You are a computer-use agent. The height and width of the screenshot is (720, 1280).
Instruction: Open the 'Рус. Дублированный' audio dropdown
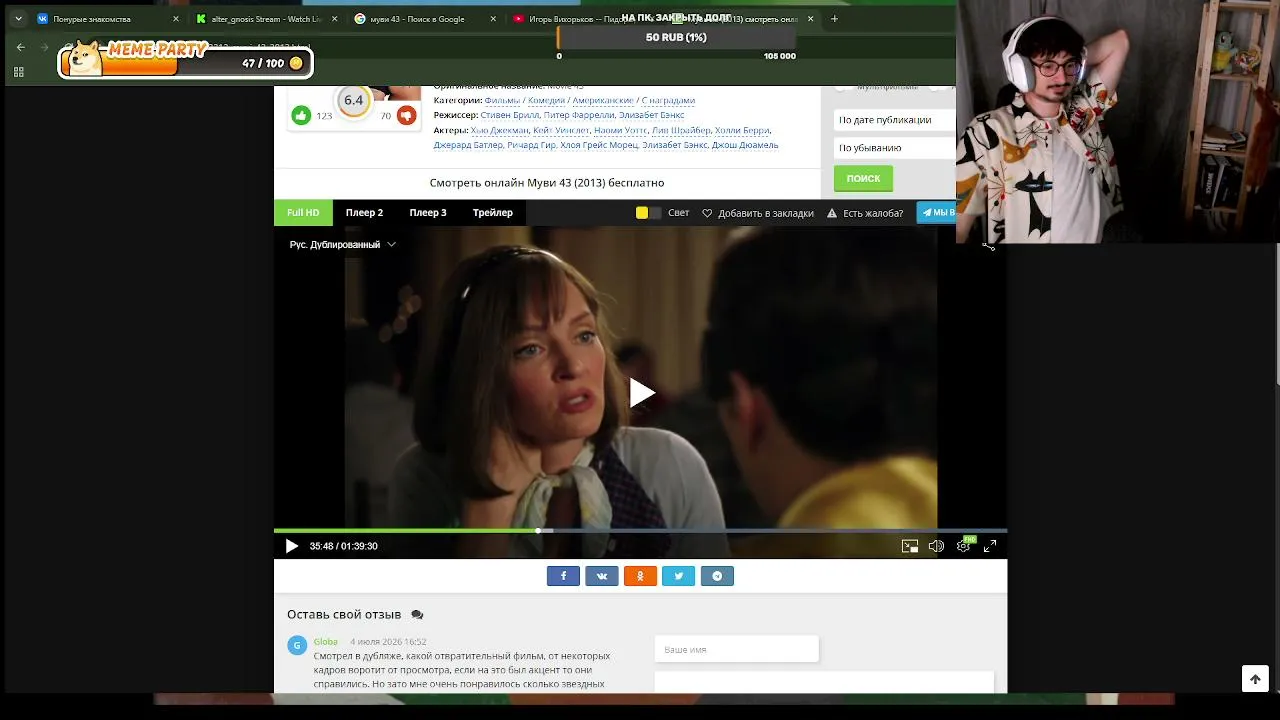coord(342,244)
